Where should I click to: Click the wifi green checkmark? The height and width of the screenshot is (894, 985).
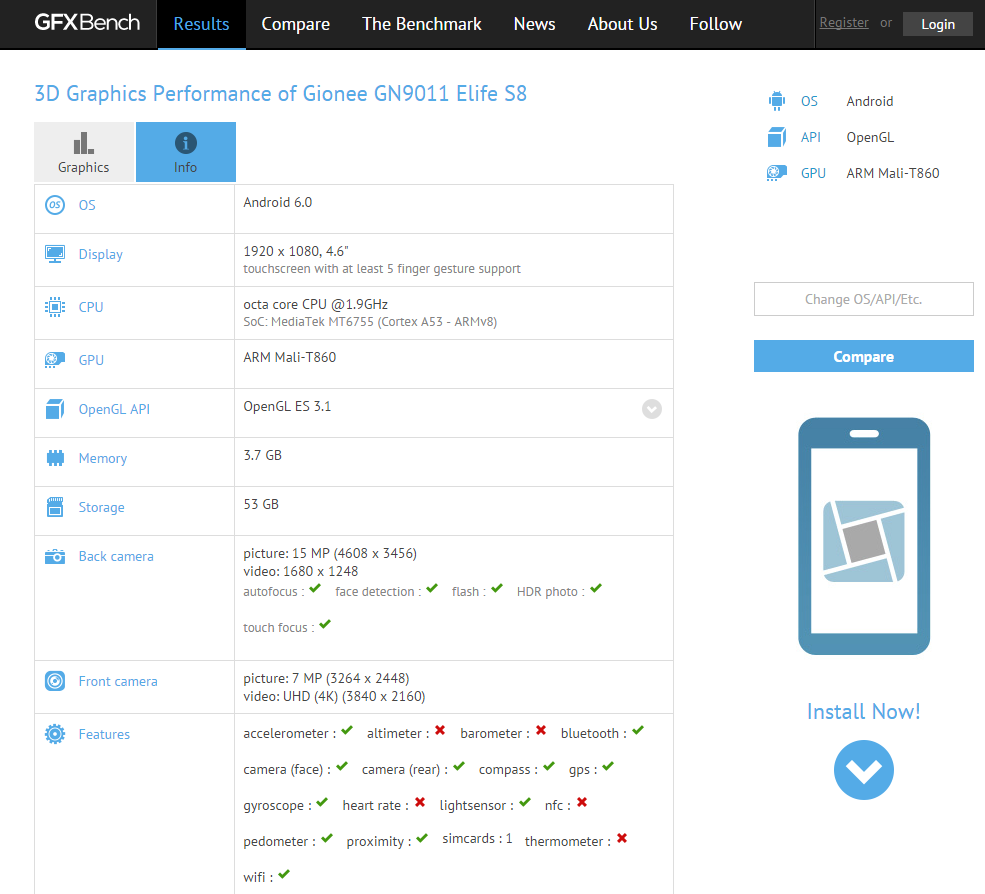point(284,874)
